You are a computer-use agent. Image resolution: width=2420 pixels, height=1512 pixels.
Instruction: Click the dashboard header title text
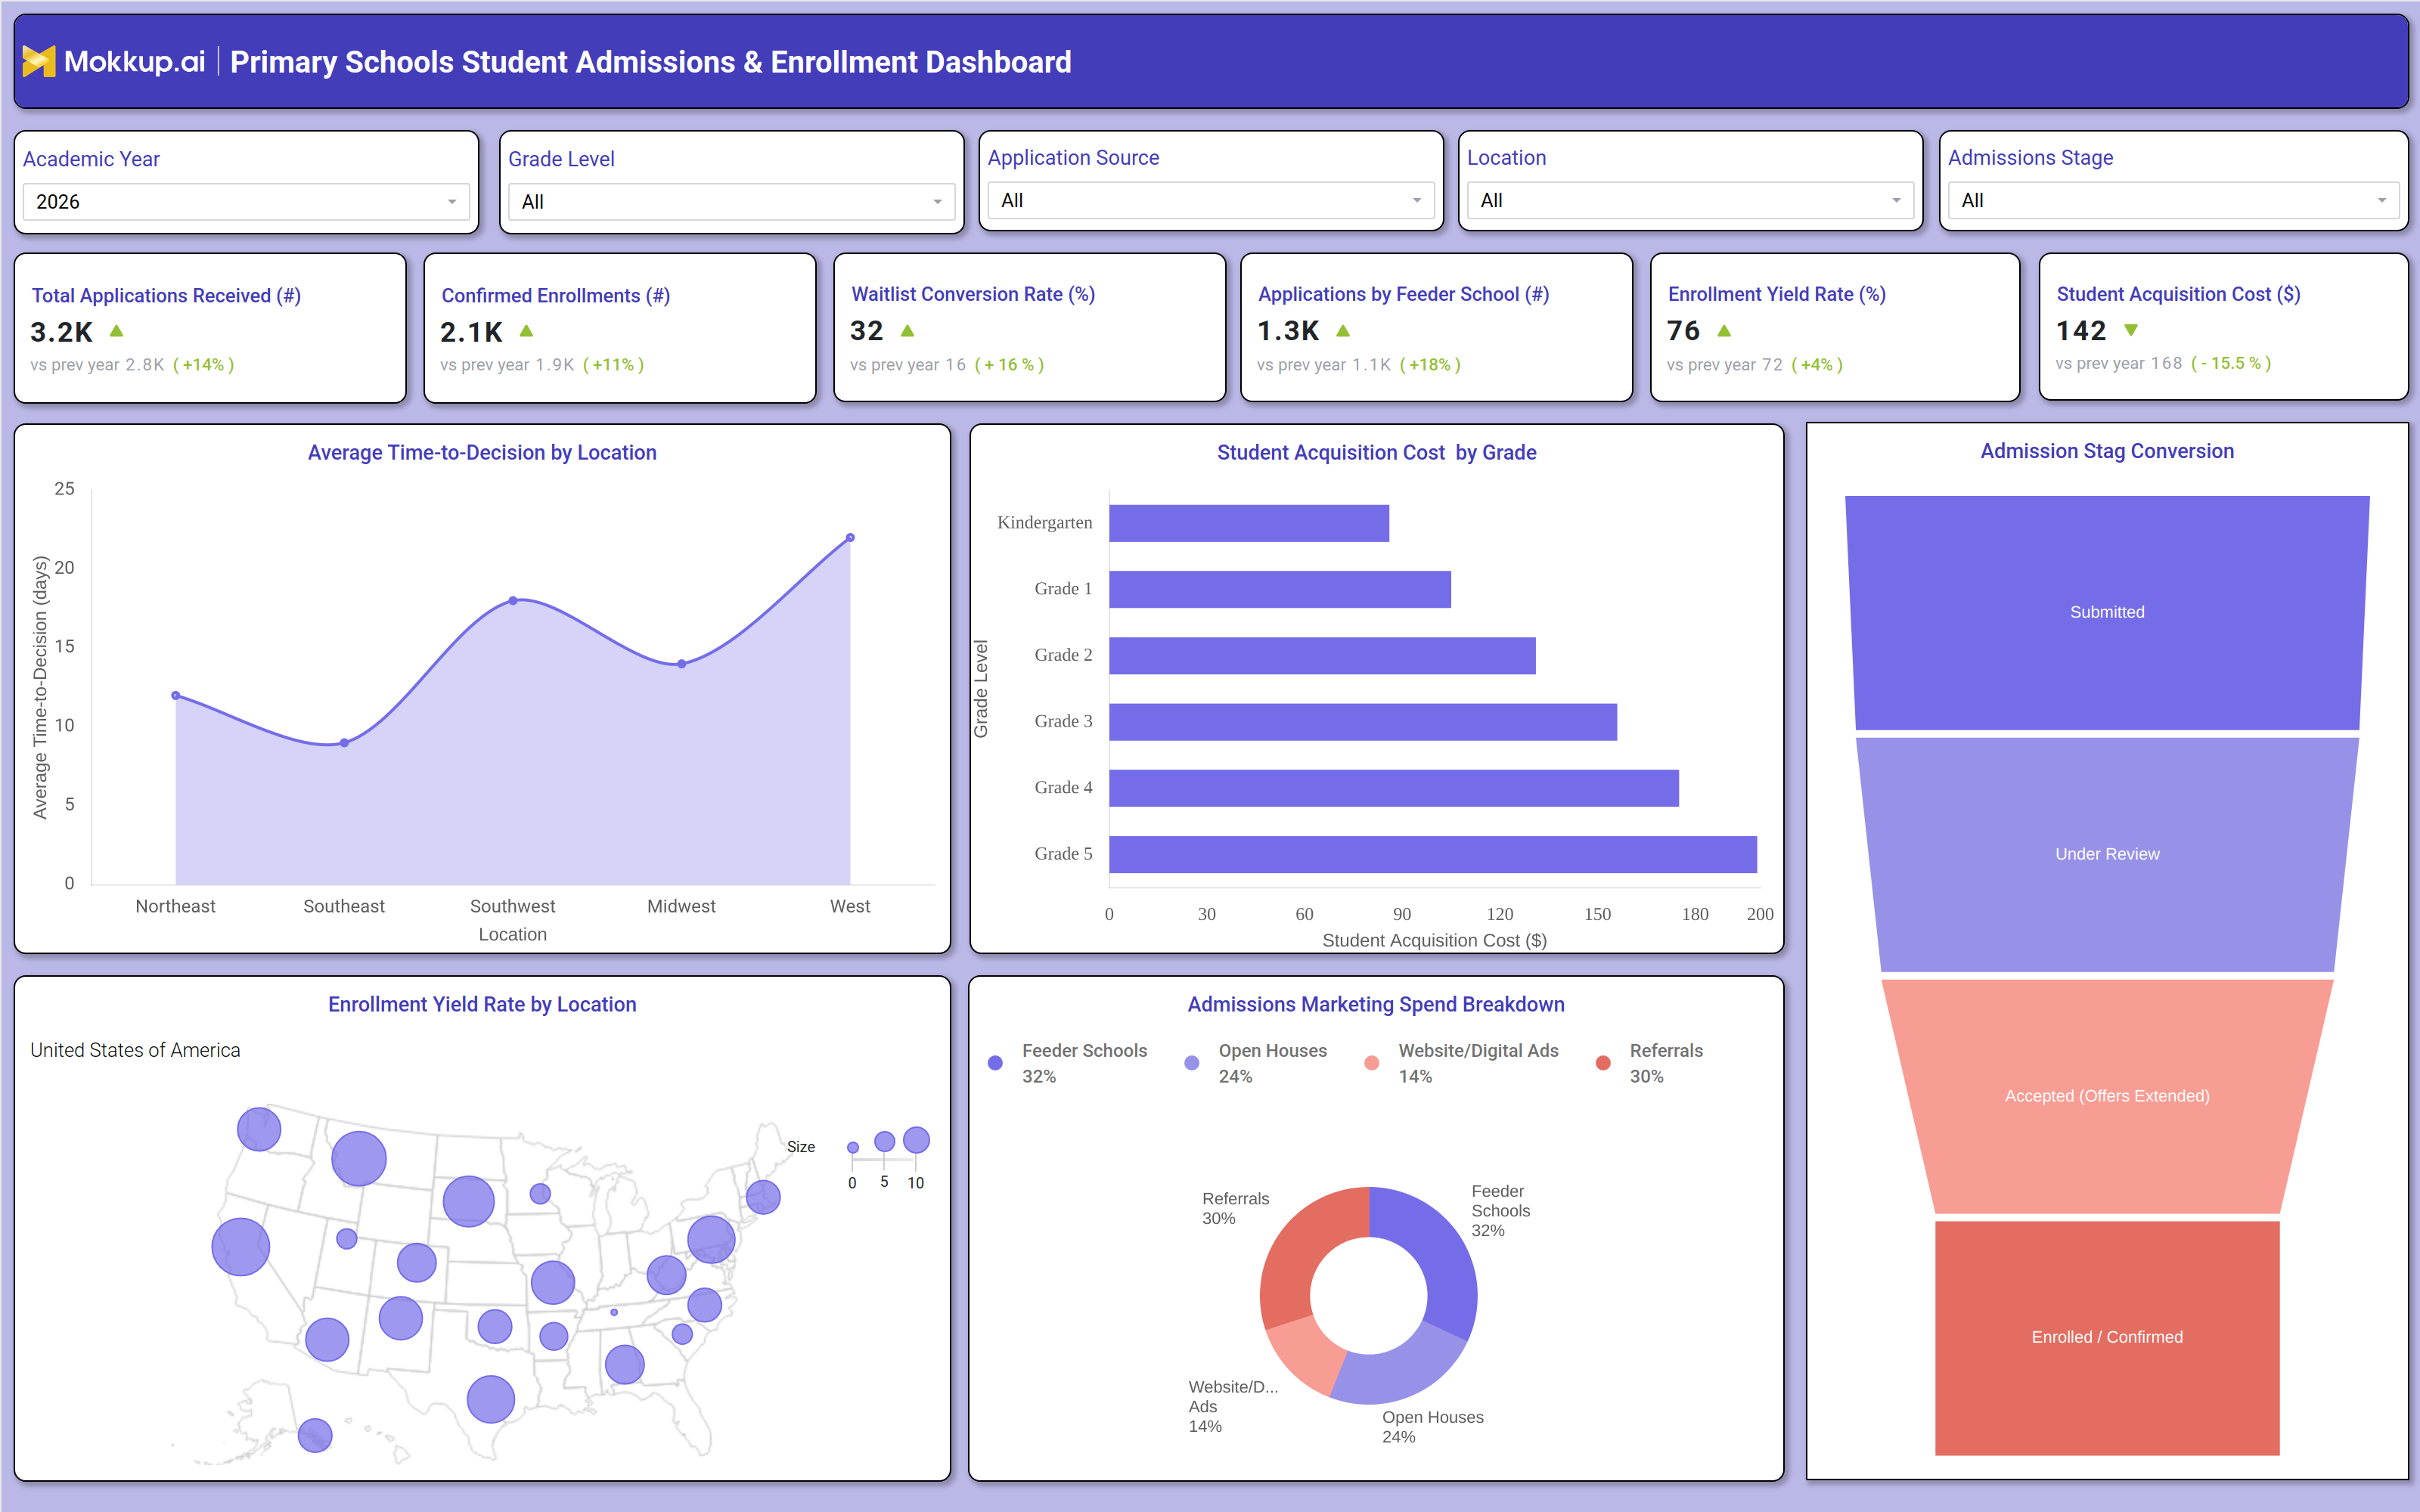(650, 62)
